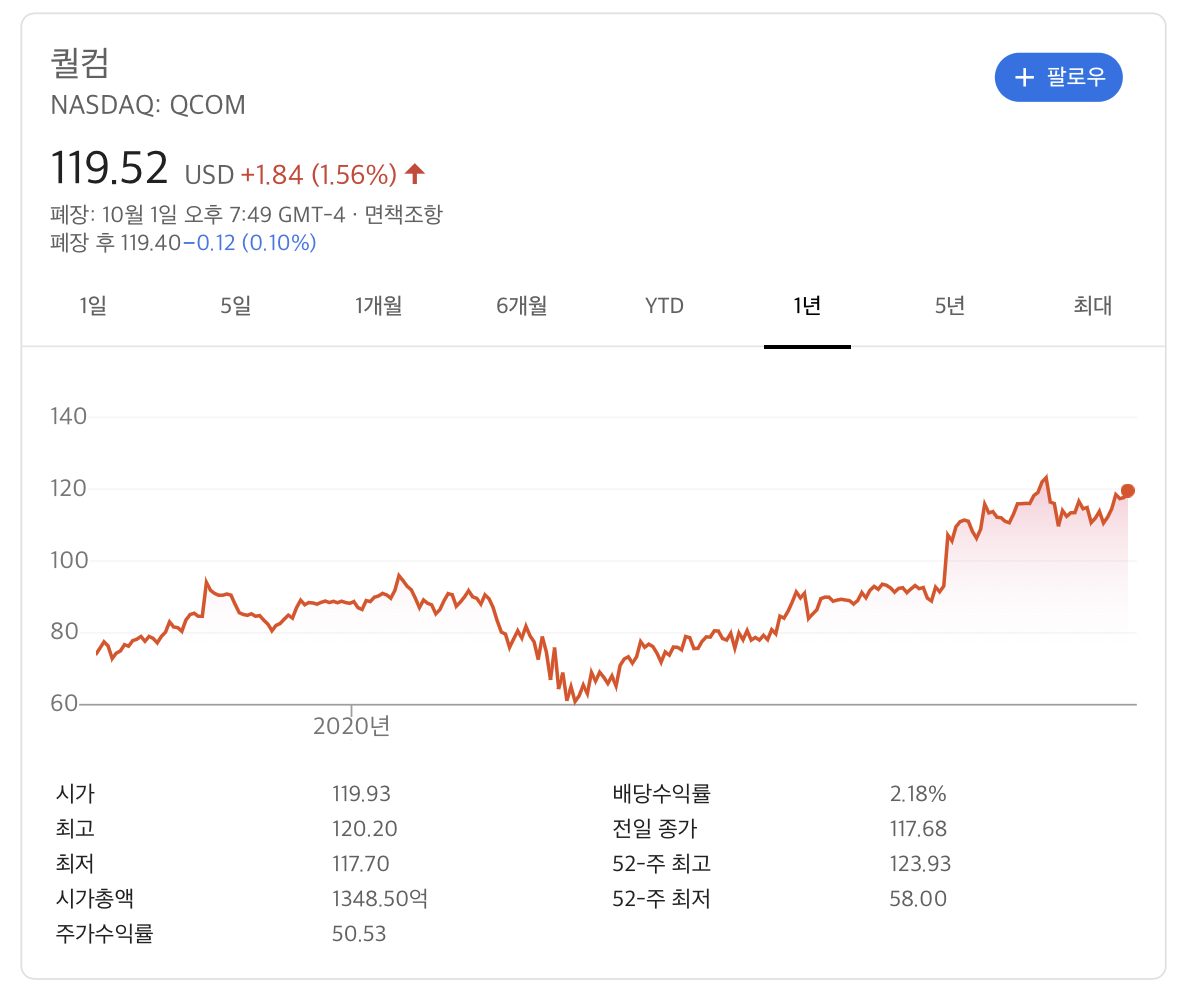Image resolution: width=1195 pixels, height=1007 pixels.
Task: Click the 주가수익률 label
Action: [104, 934]
